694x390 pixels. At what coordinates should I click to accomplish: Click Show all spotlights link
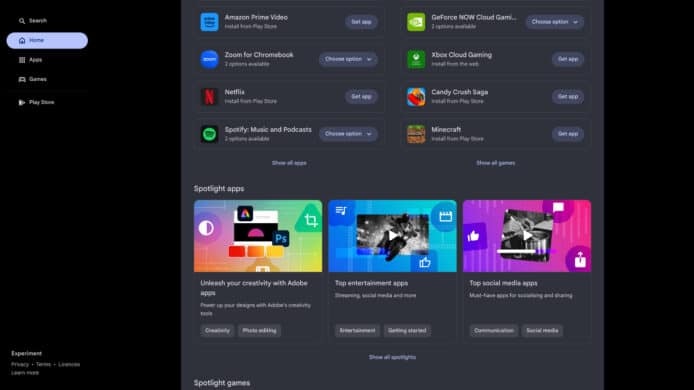[392, 357]
